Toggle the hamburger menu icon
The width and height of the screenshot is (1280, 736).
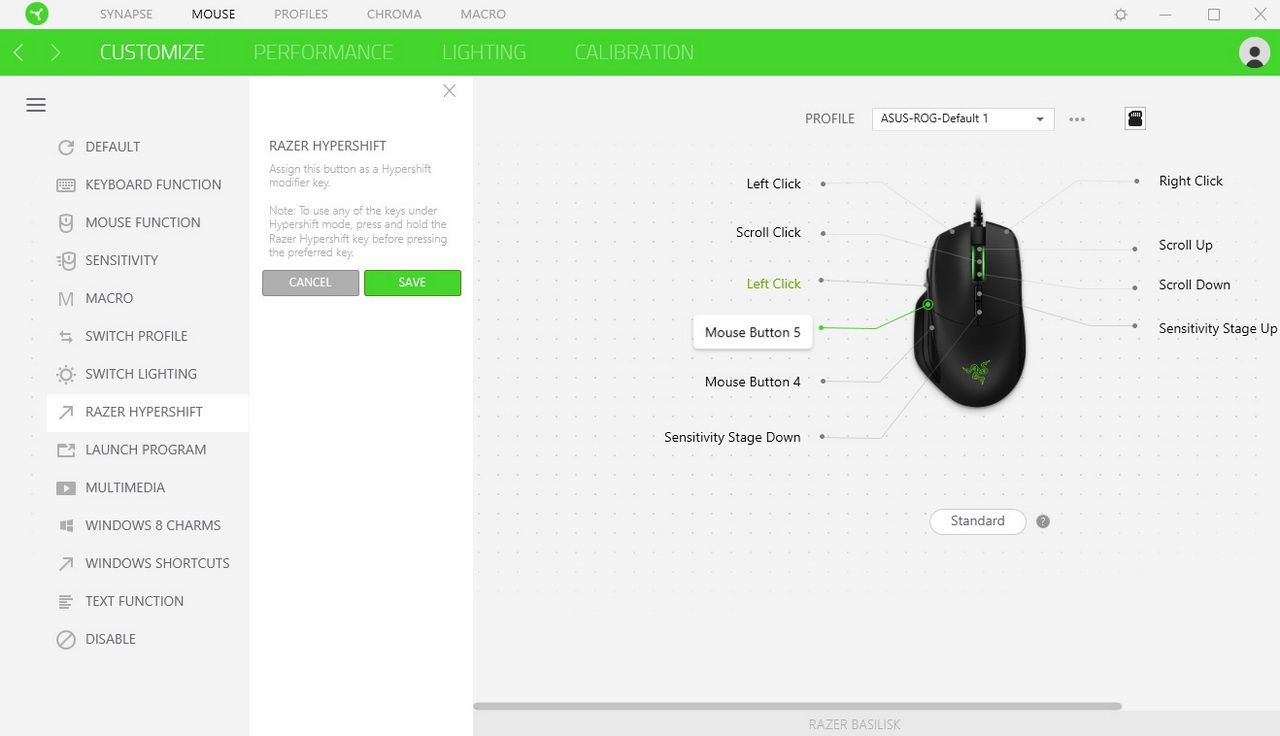pos(36,105)
